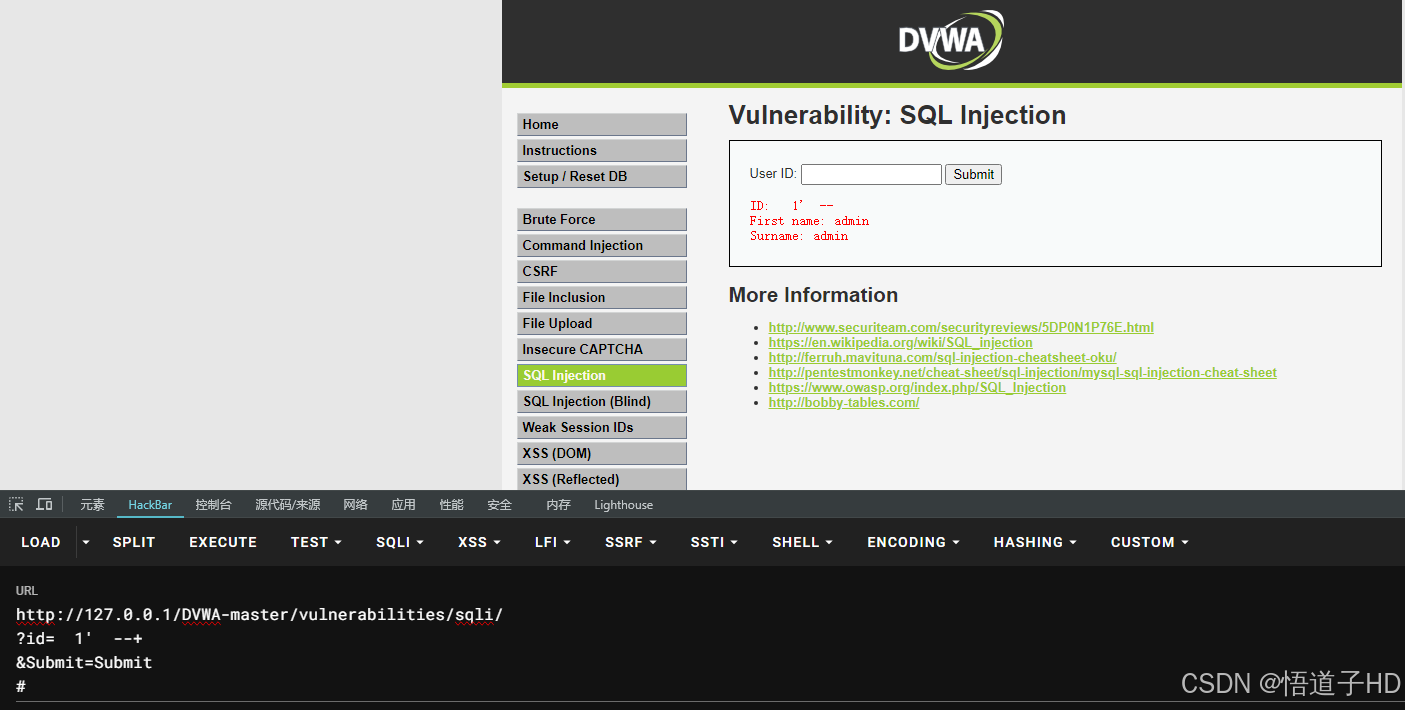Image resolution: width=1405 pixels, height=710 pixels.
Task: Open Brute Force vulnerability page
Action: click(602, 219)
